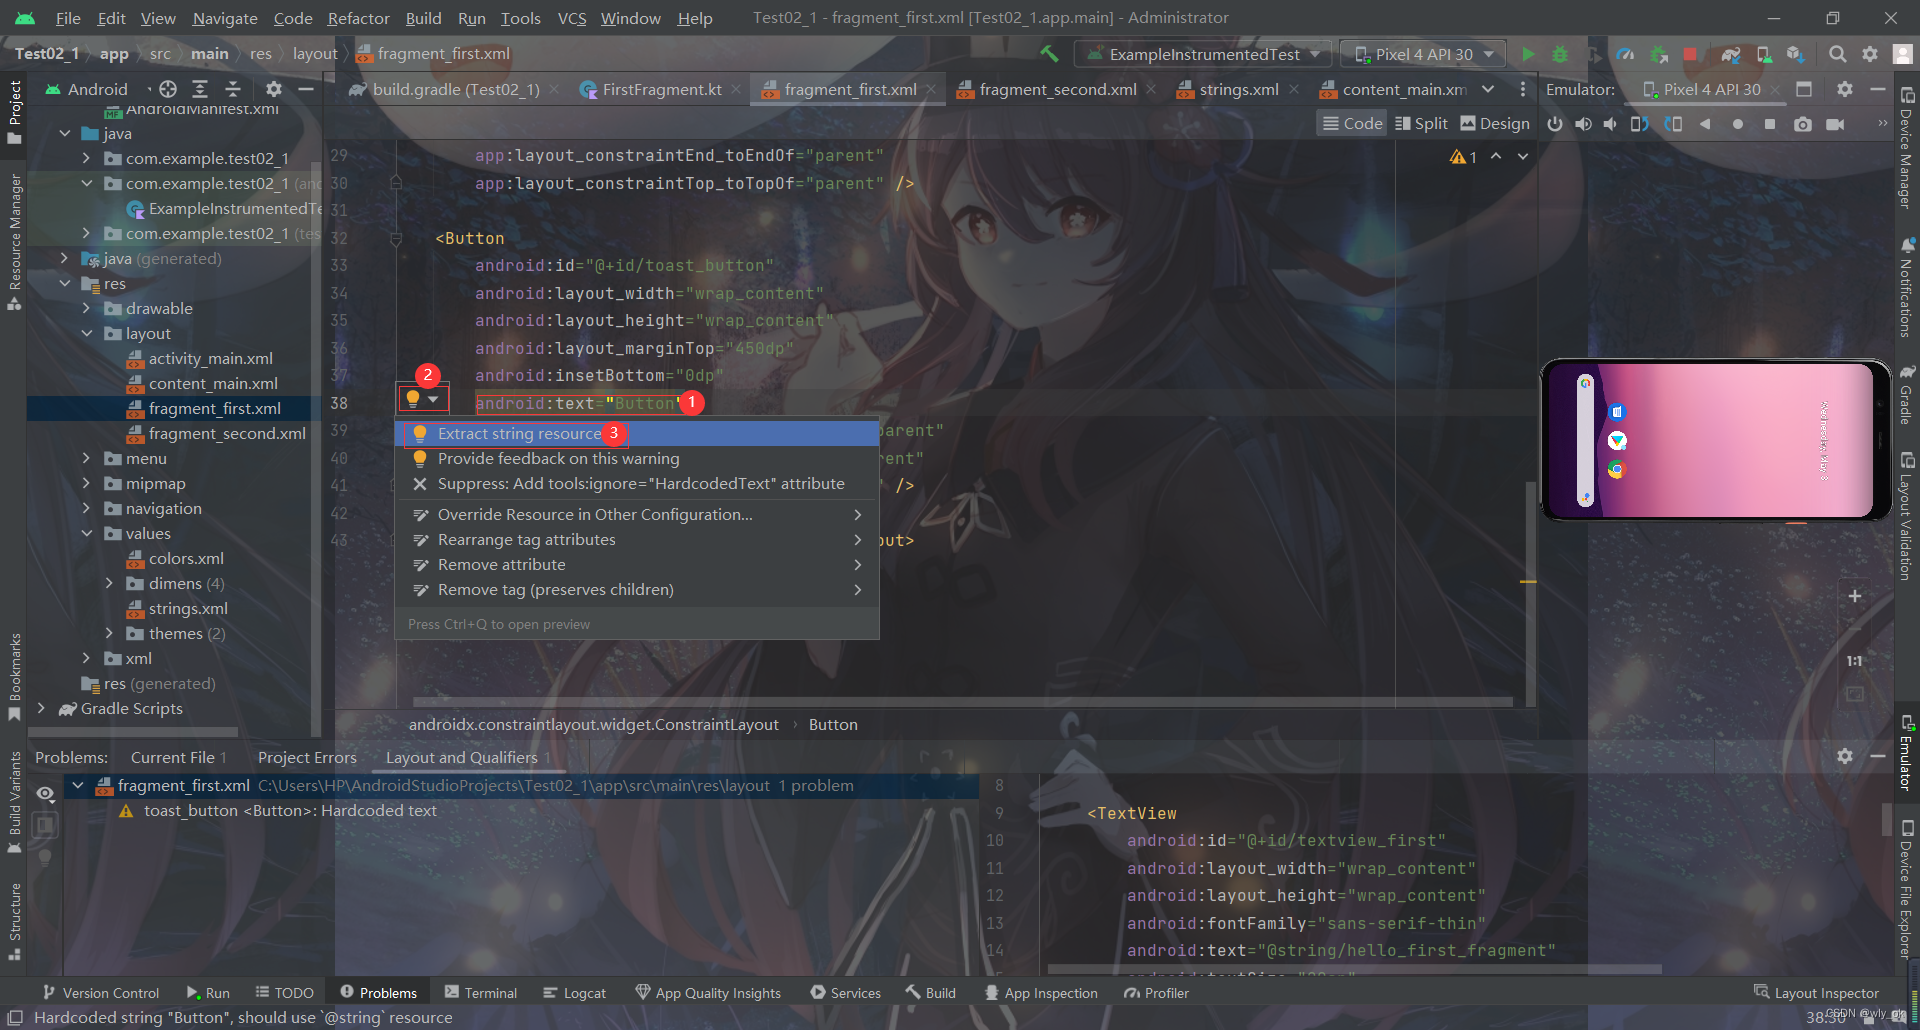Screen dimensions: 1920x1030
Task: Switch to FirstFragment.kt editor tab
Action: (659, 89)
